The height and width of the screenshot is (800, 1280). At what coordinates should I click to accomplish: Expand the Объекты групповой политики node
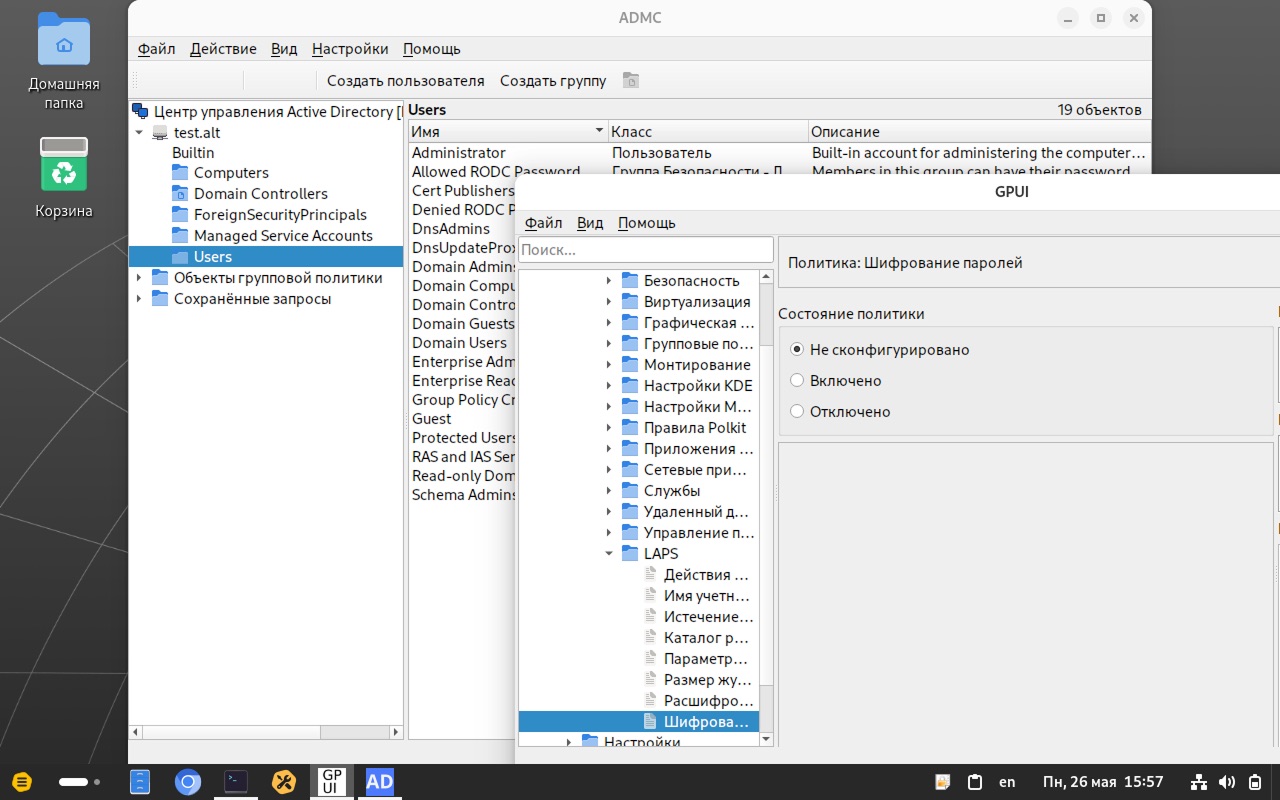[x=139, y=278]
